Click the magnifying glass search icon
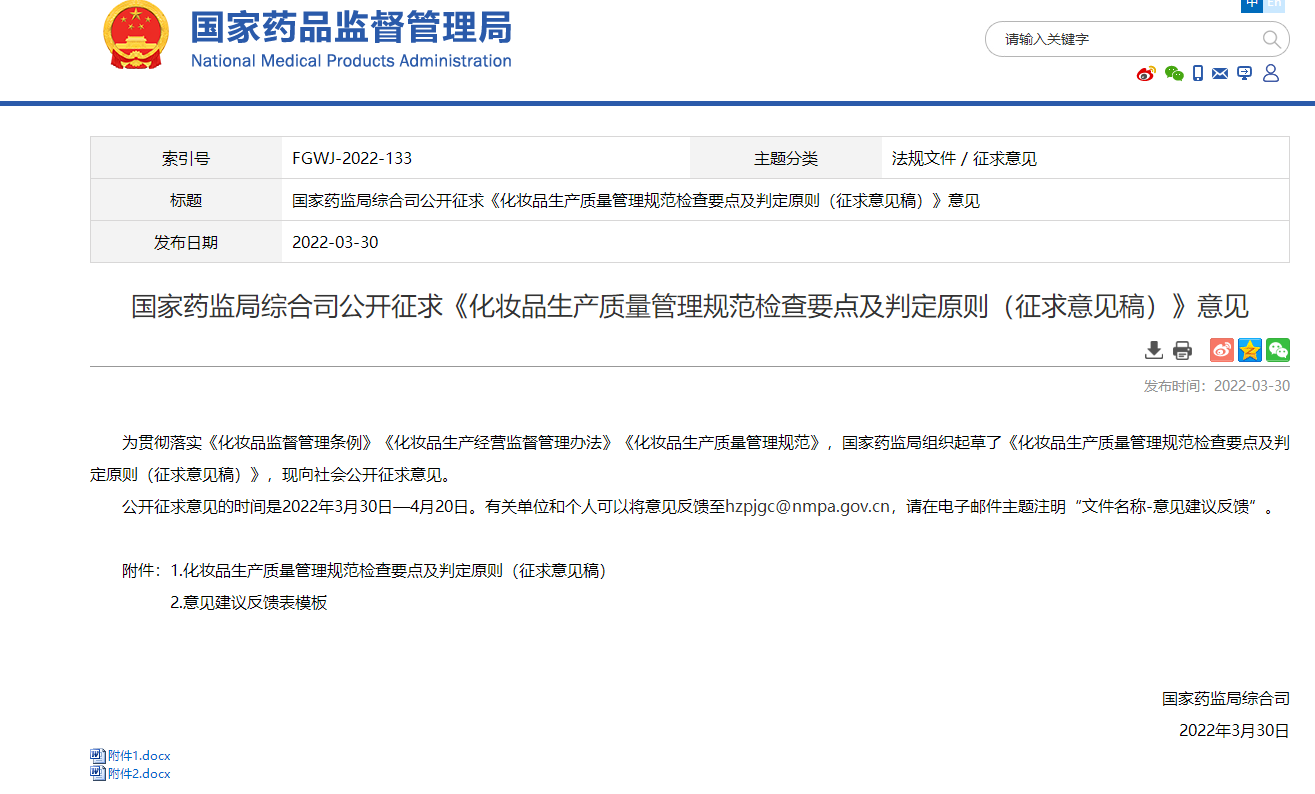This screenshot has height=794, width=1315. tap(1271, 39)
